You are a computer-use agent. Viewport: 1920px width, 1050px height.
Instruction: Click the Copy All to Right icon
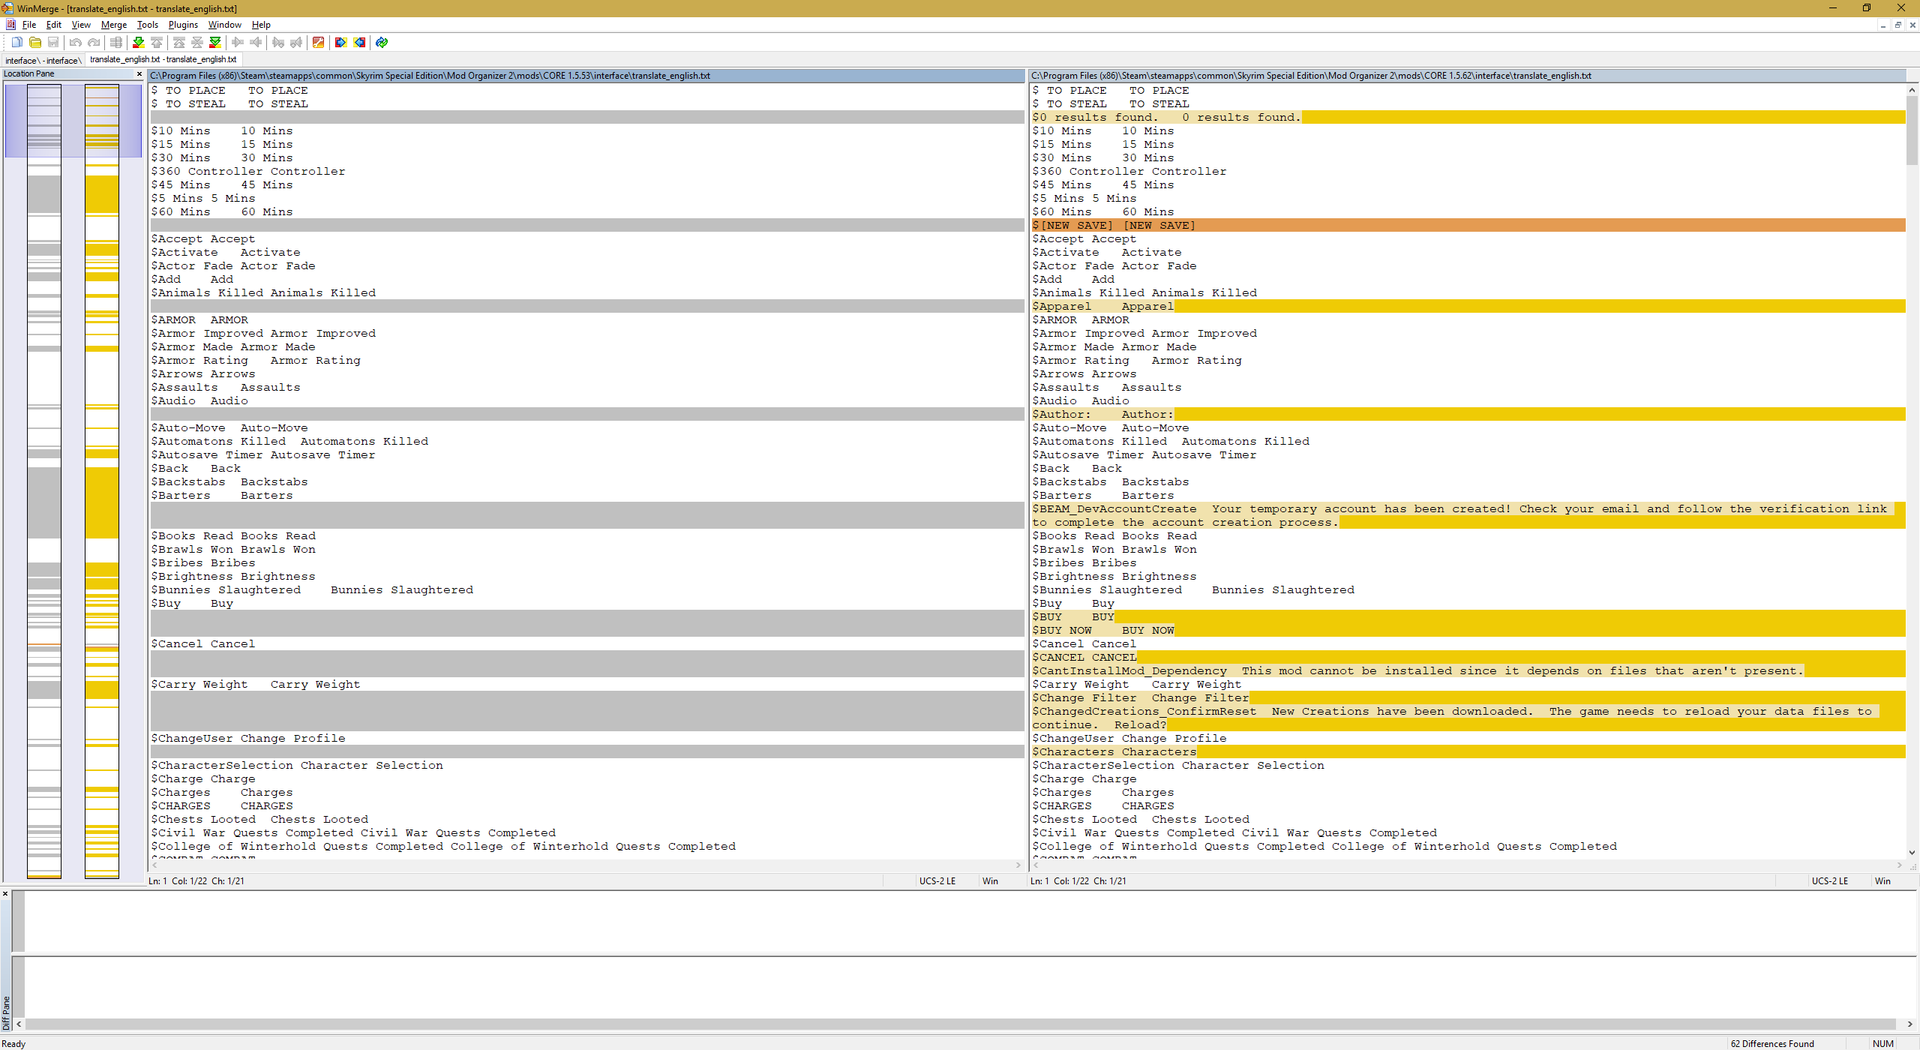341,42
